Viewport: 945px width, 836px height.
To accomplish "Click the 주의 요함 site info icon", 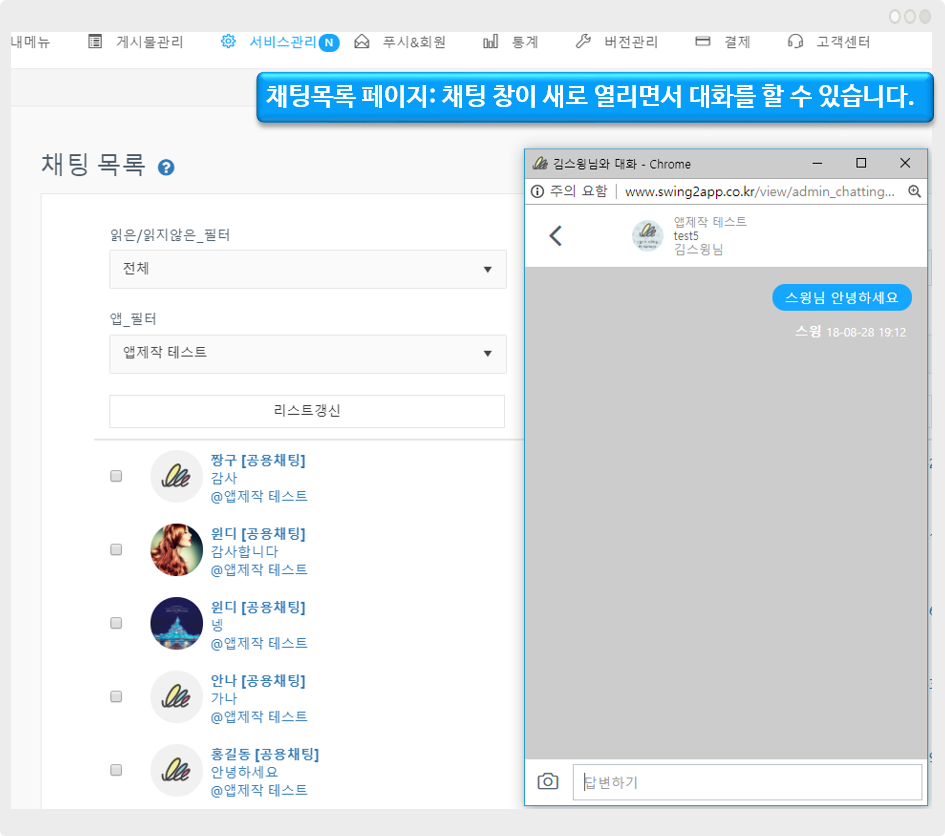I will coord(538,191).
